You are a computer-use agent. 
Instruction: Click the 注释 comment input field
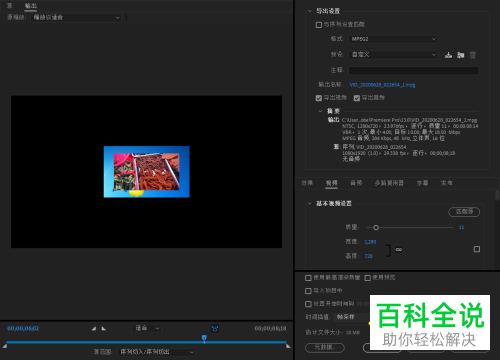point(413,70)
